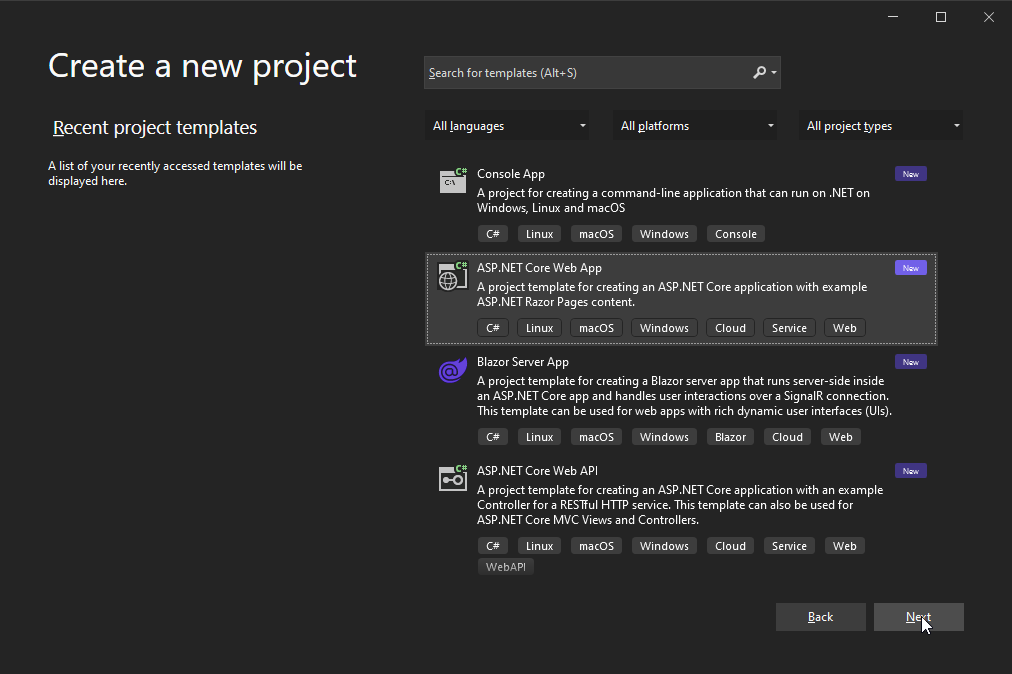Click the search magnifier icon
This screenshot has width=1012, height=674.
pyautogui.click(x=760, y=72)
